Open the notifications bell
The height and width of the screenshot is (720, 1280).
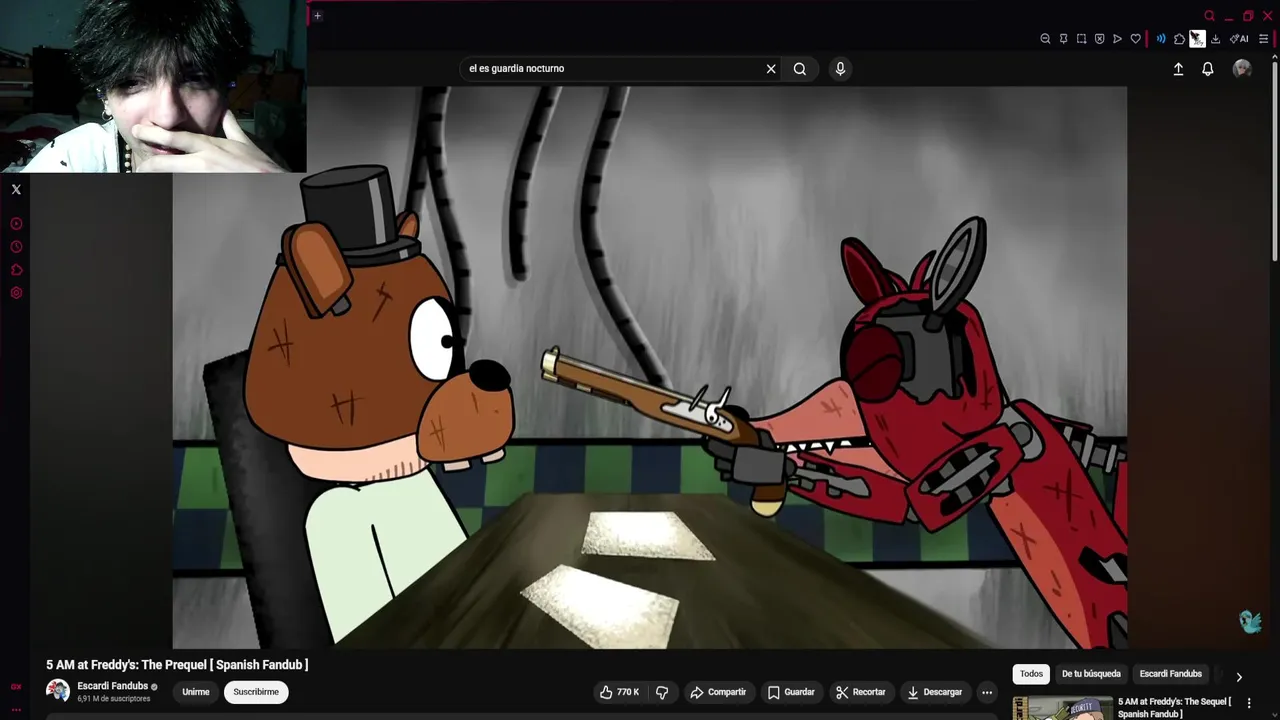click(1208, 69)
